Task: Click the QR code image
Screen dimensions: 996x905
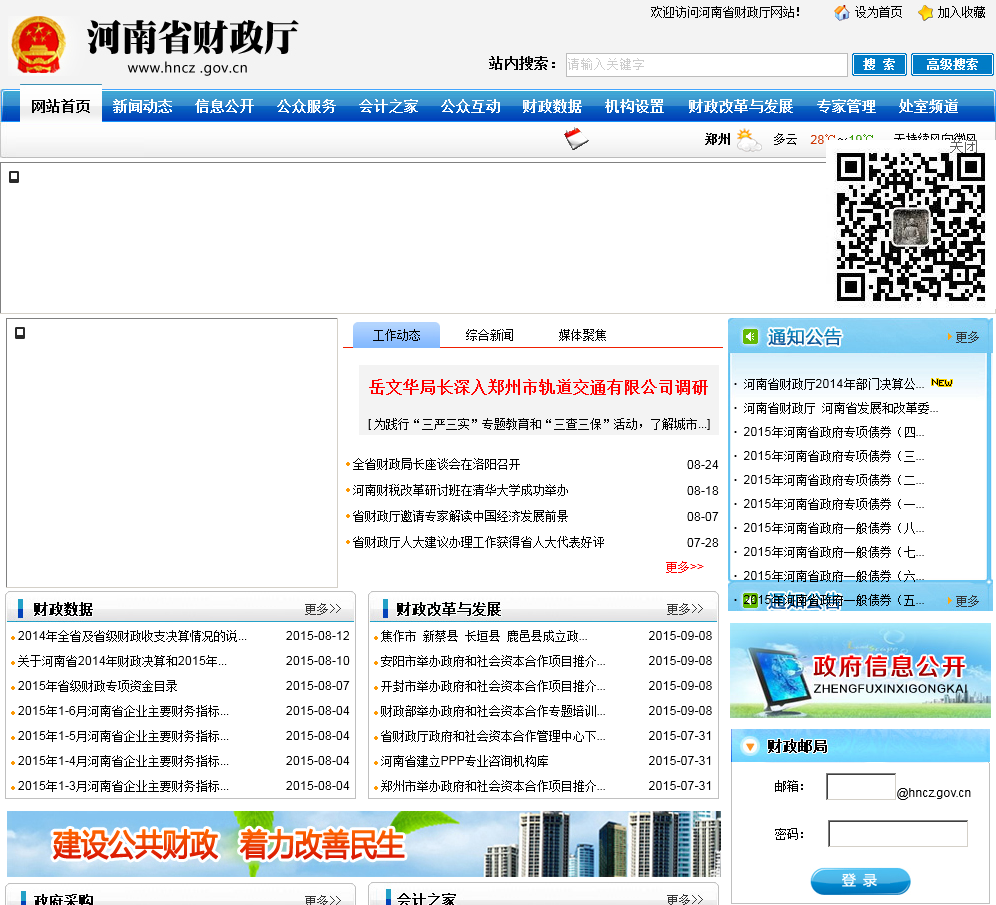Action: coord(910,227)
